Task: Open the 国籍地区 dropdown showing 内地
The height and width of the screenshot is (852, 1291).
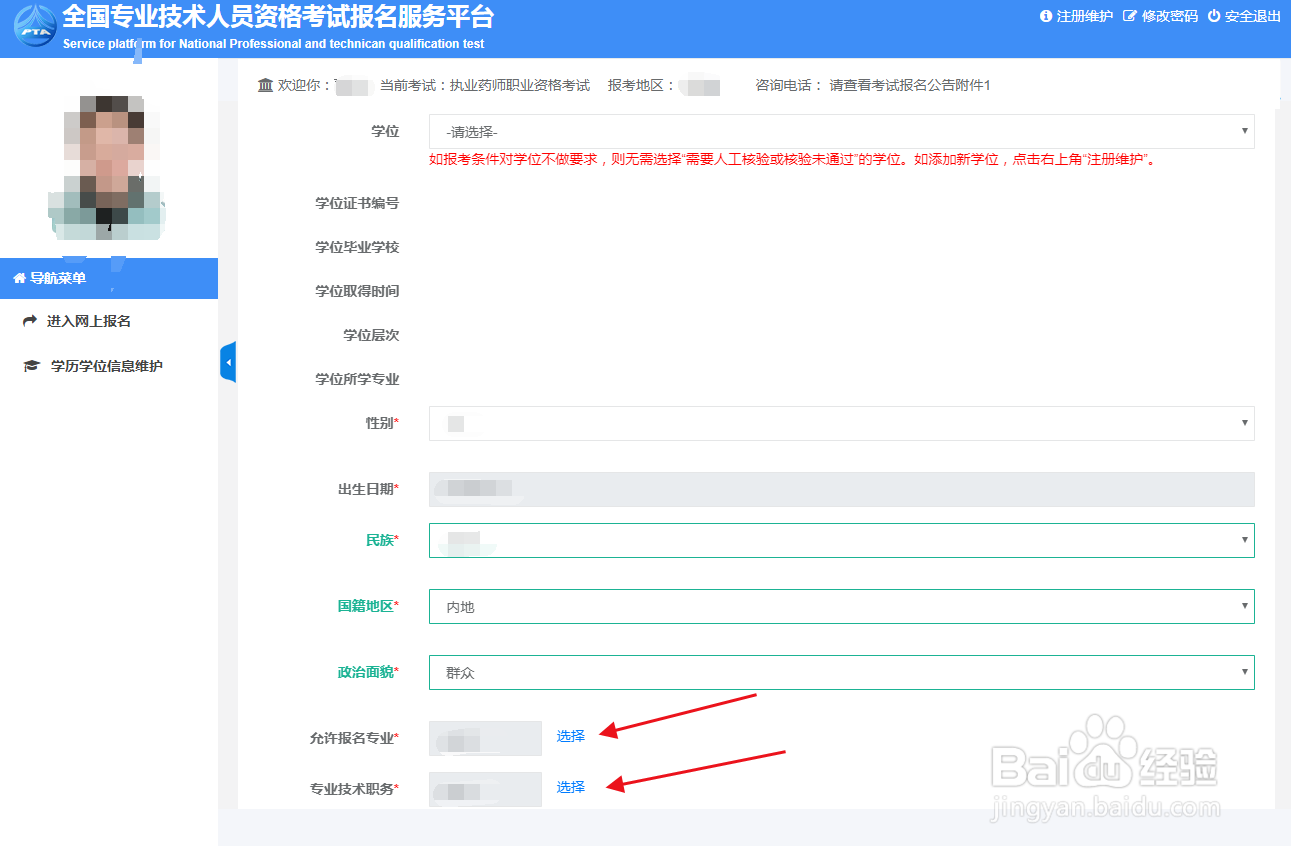Action: coord(840,606)
